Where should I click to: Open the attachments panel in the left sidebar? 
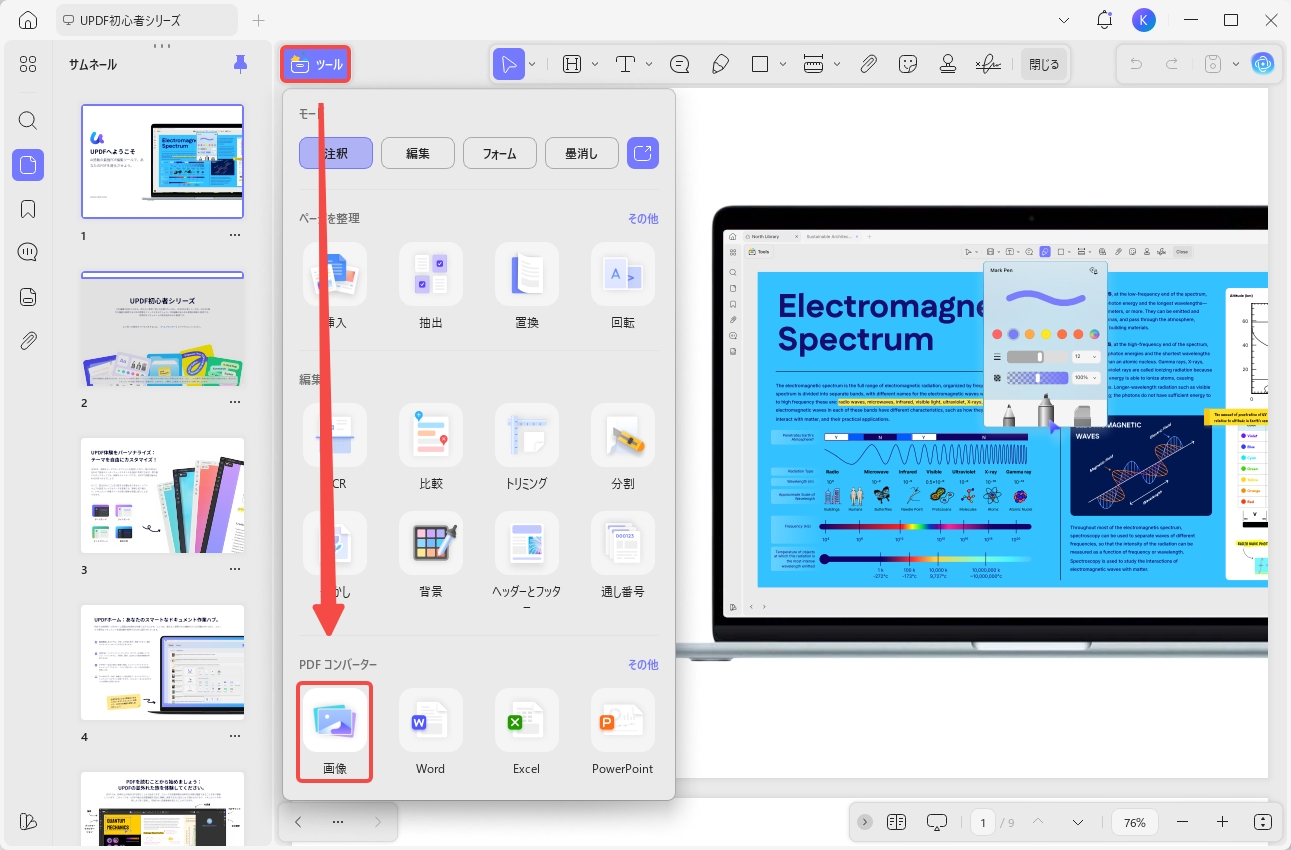[x=28, y=341]
